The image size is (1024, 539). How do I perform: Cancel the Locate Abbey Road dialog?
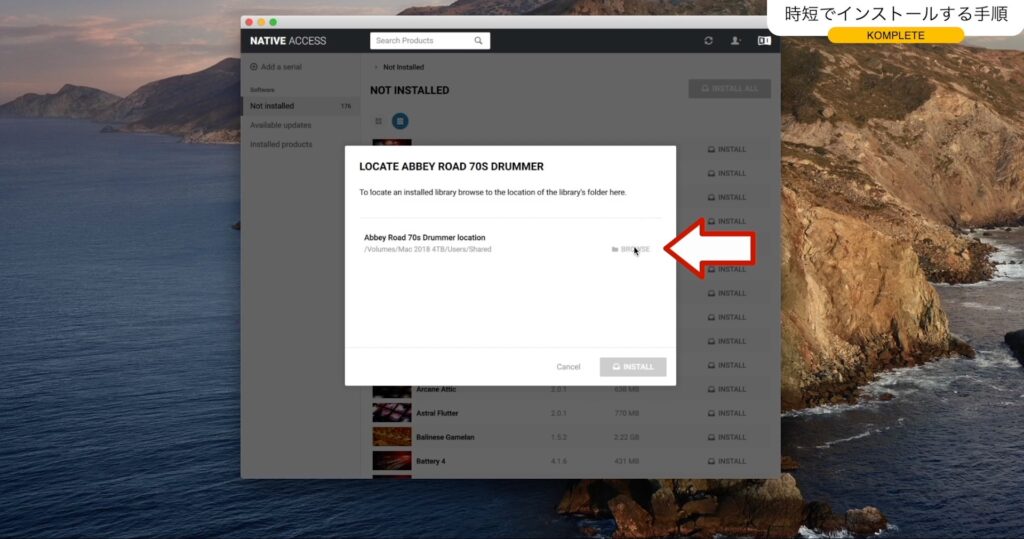tap(568, 367)
